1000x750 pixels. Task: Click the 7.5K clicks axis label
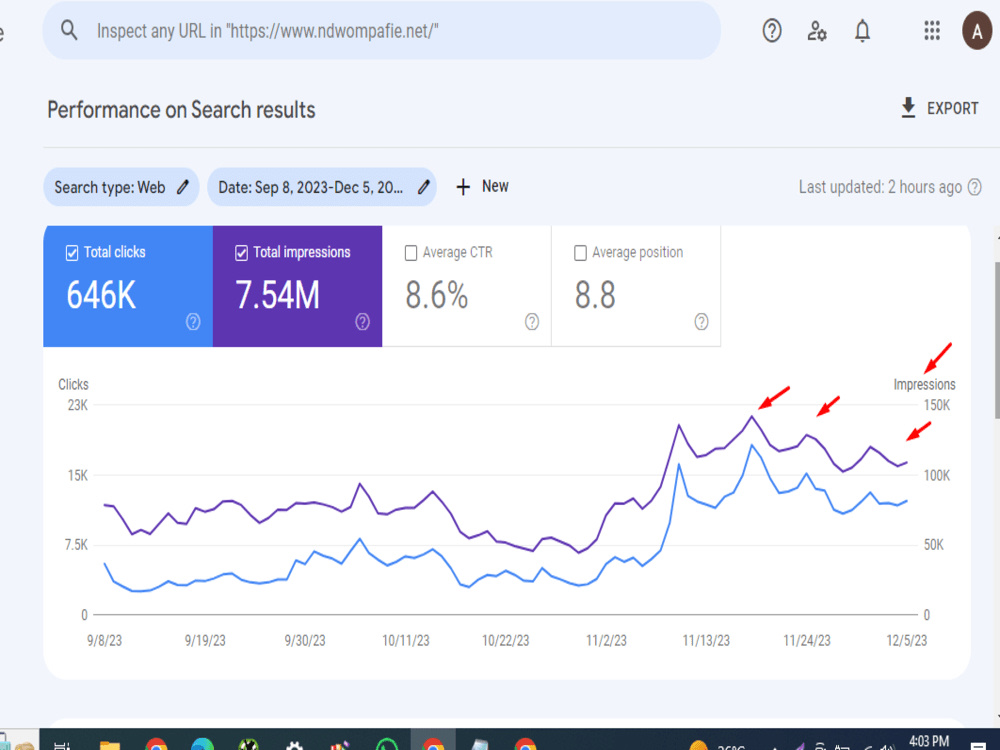coord(76,545)
